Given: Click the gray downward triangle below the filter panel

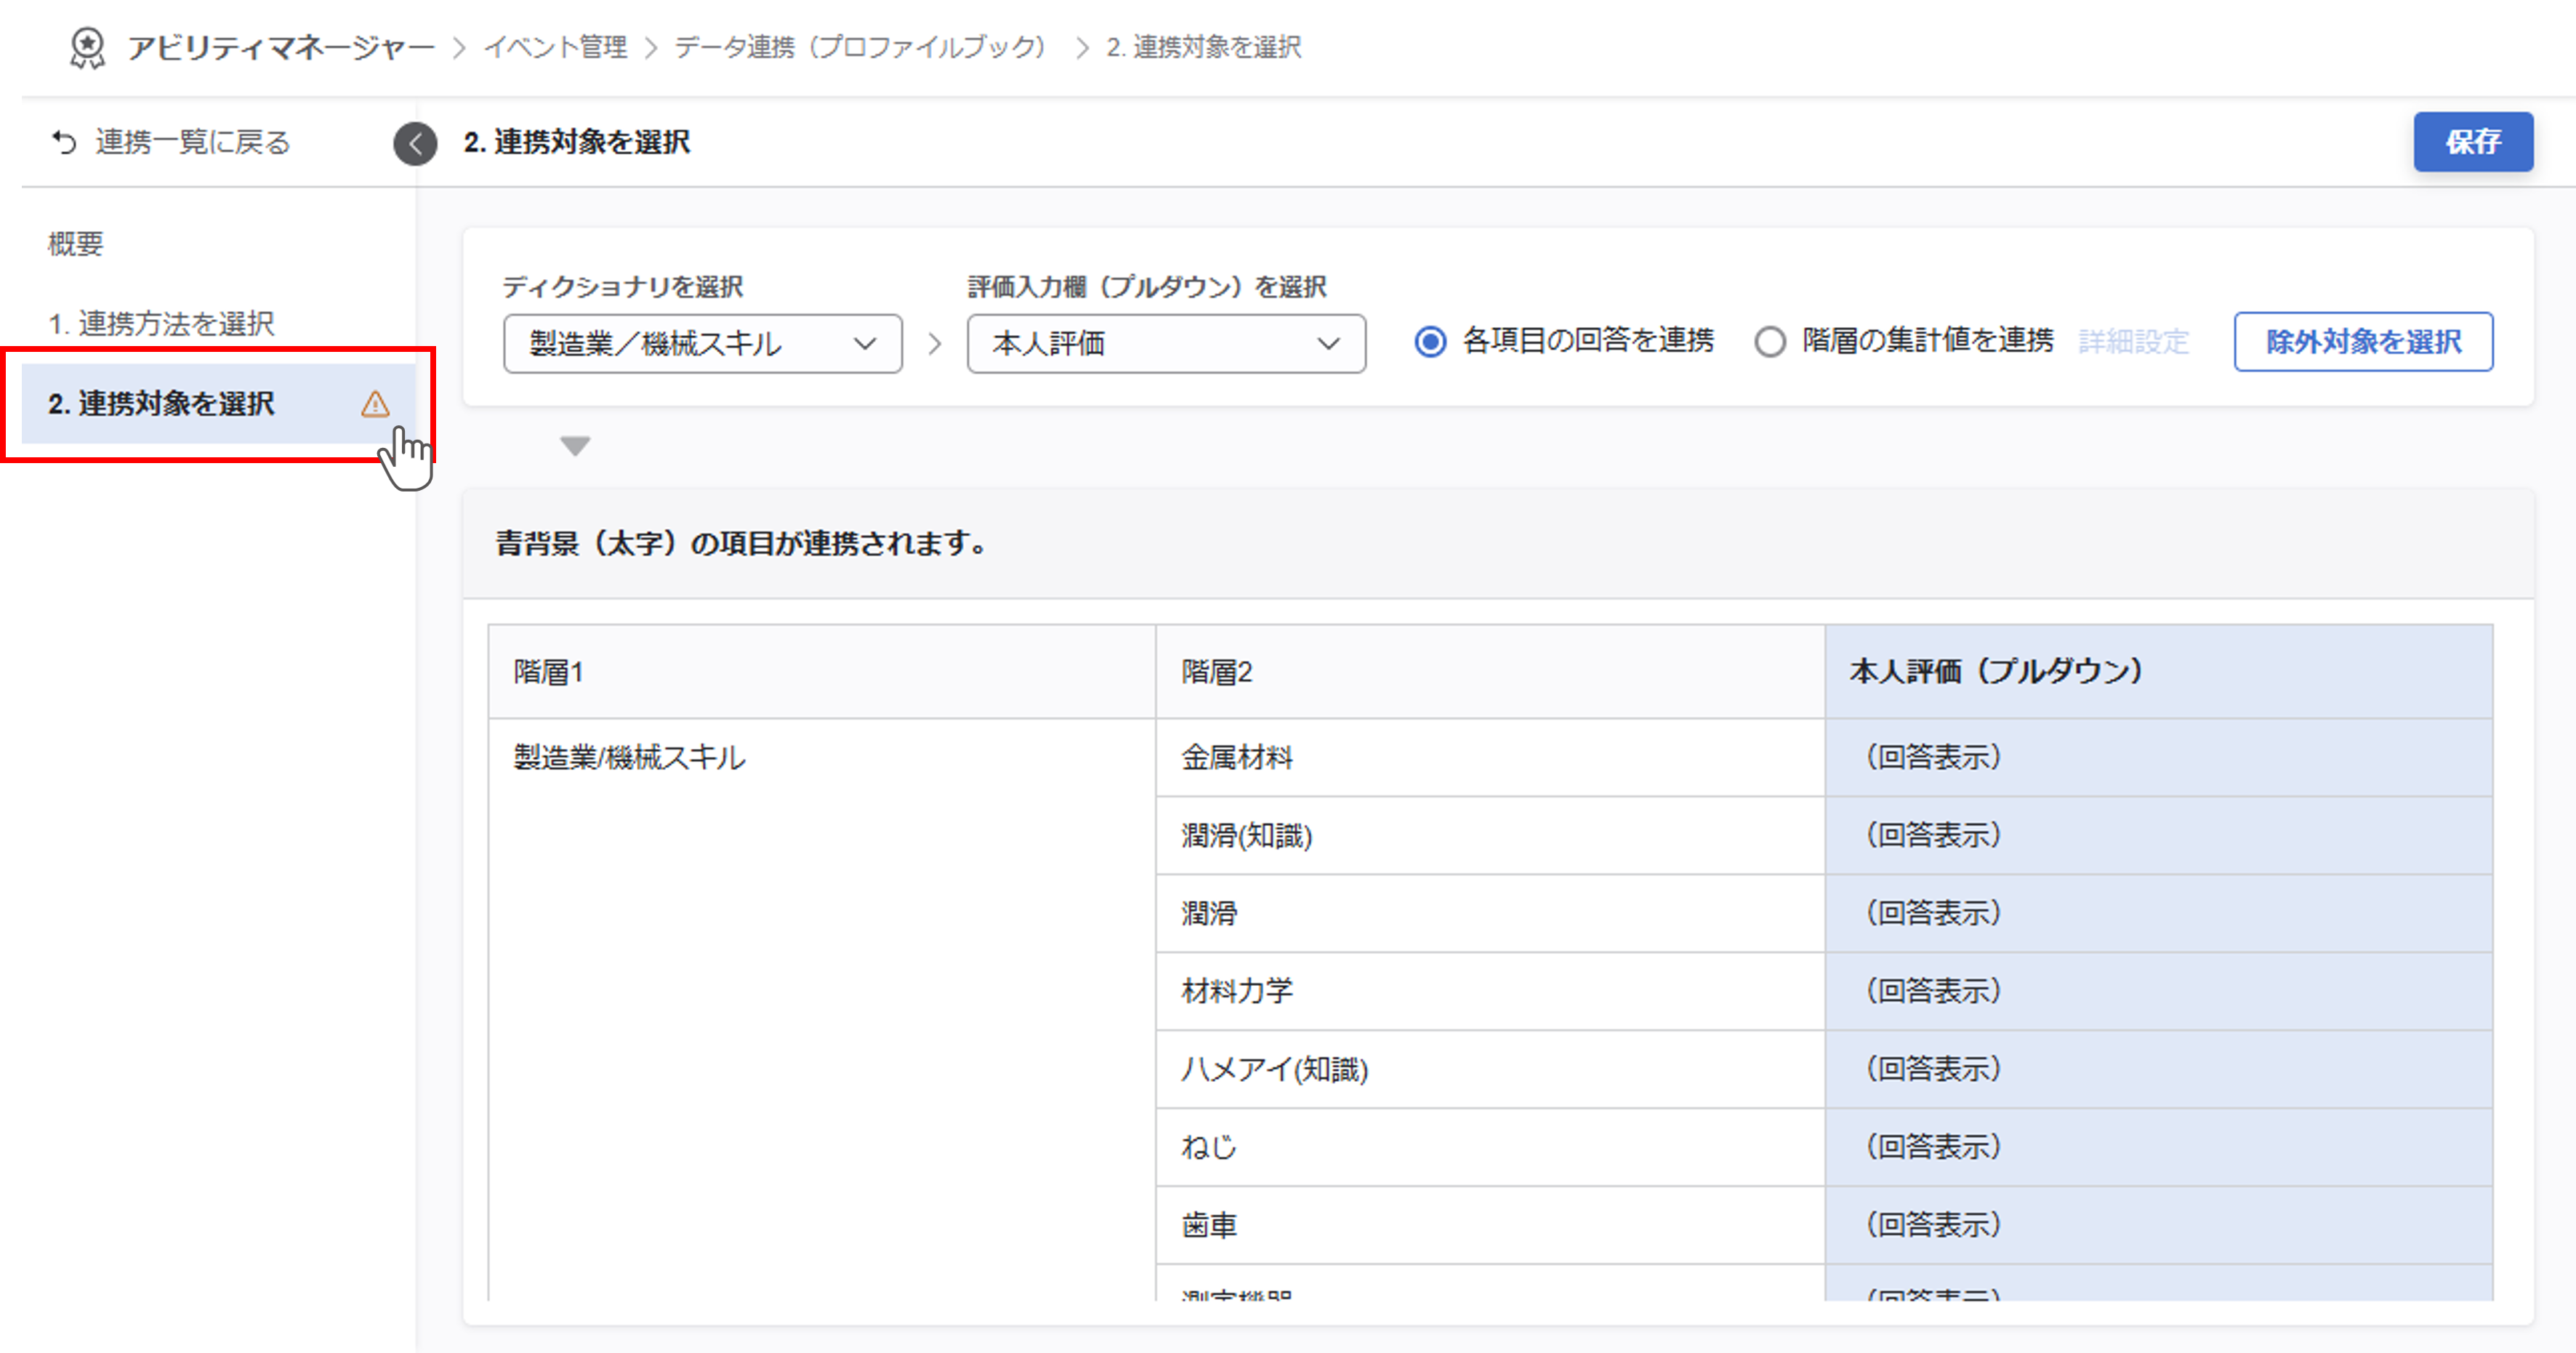Looking at the screenshot, I should pyautogui.click(x=575, y=446).
